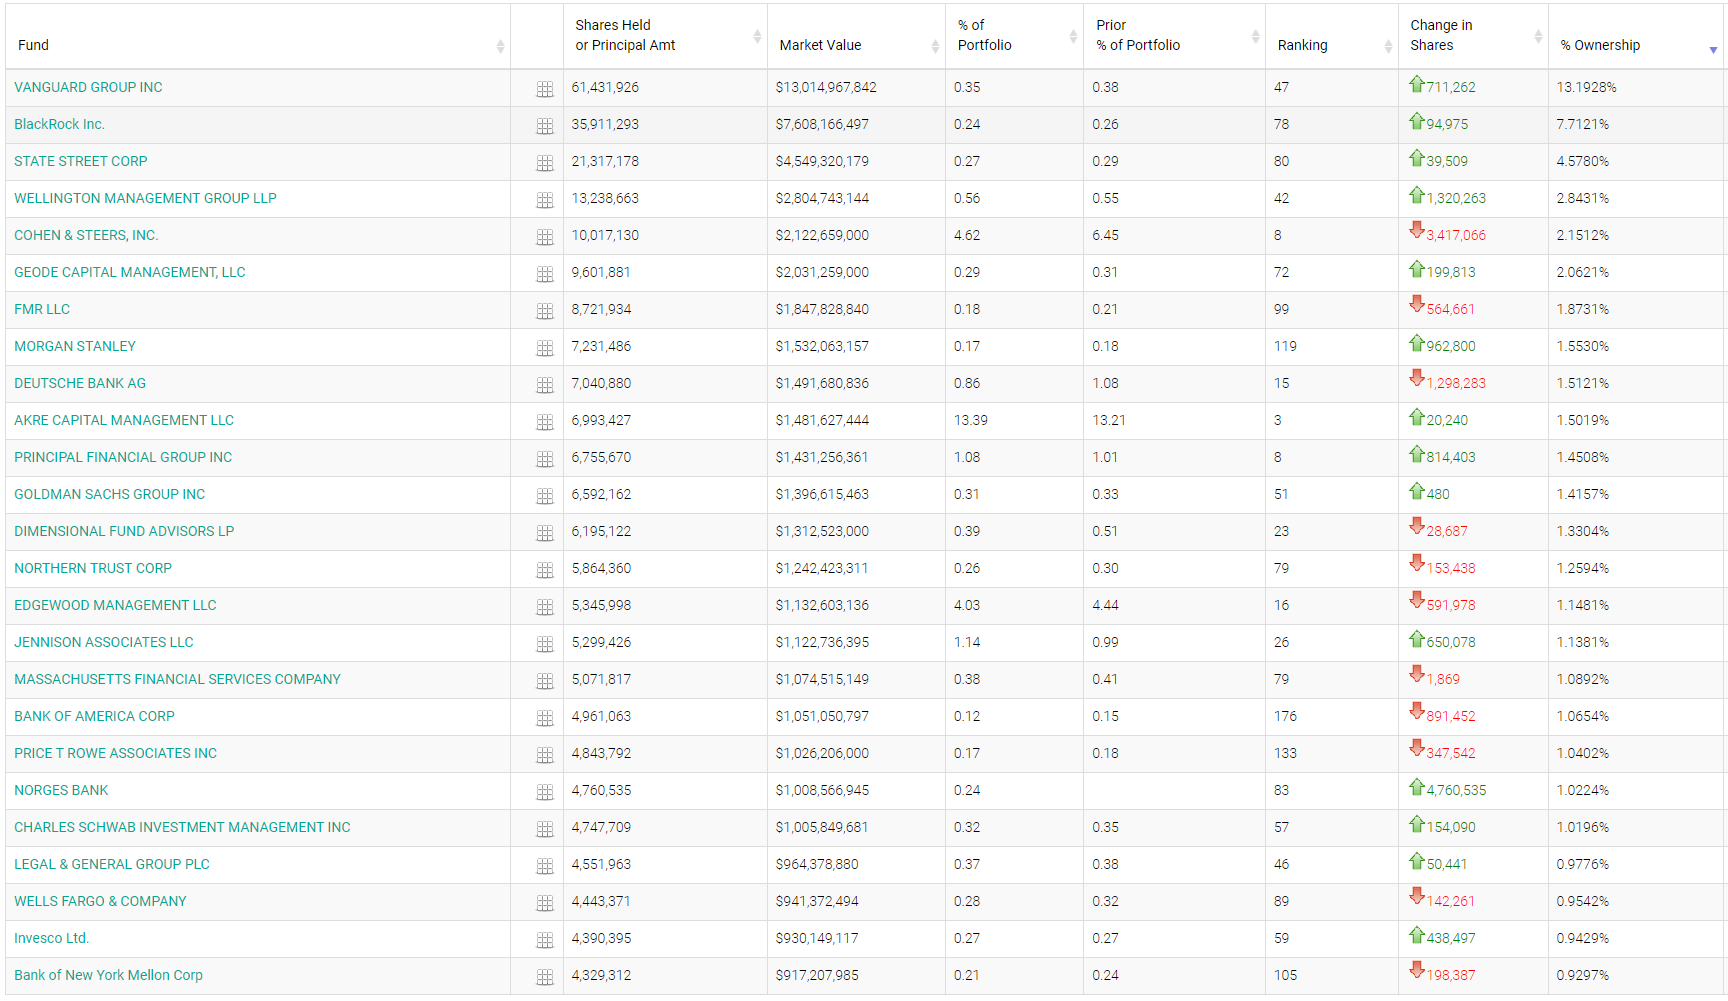Open MORGAN STANLEY fund link

[75, 346]
